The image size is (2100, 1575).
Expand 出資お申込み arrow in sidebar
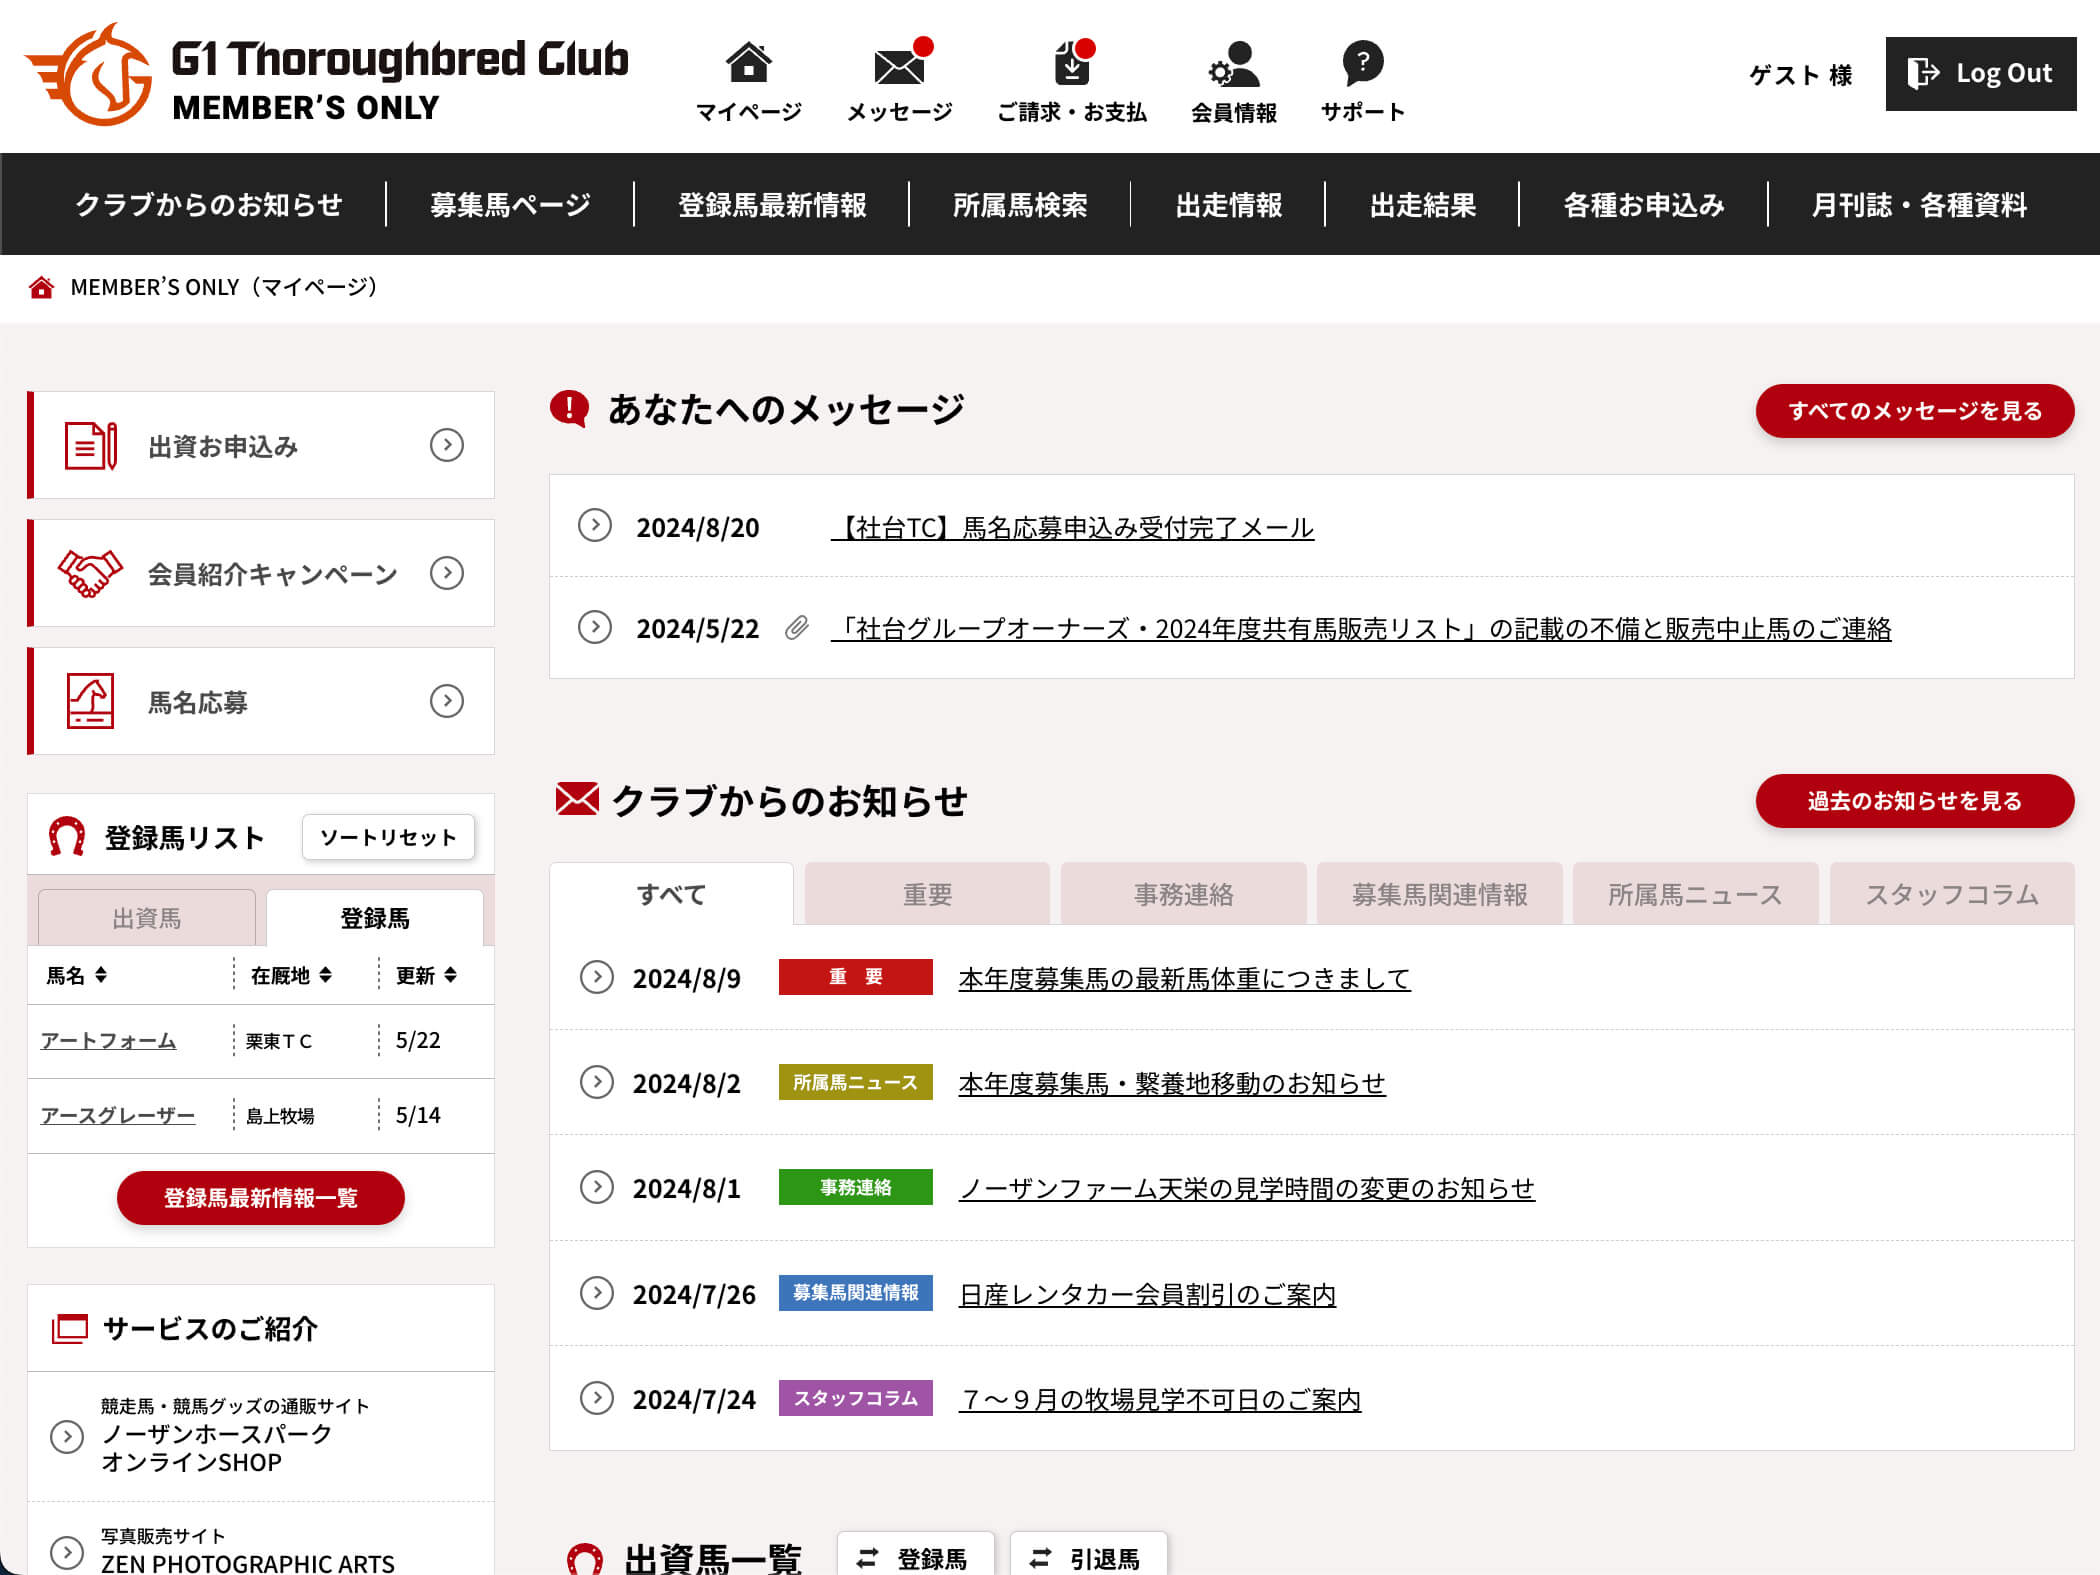pos(446,445)
